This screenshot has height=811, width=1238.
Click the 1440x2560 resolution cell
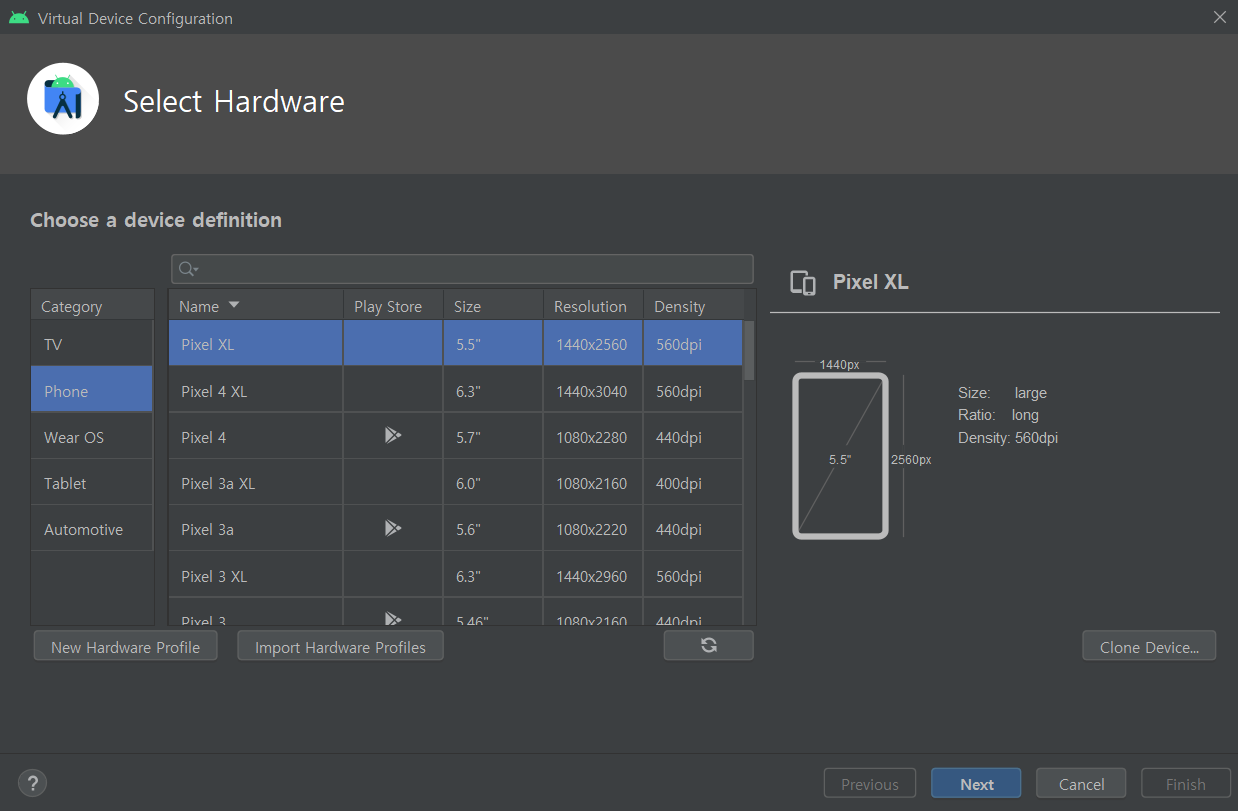(593, 344)
